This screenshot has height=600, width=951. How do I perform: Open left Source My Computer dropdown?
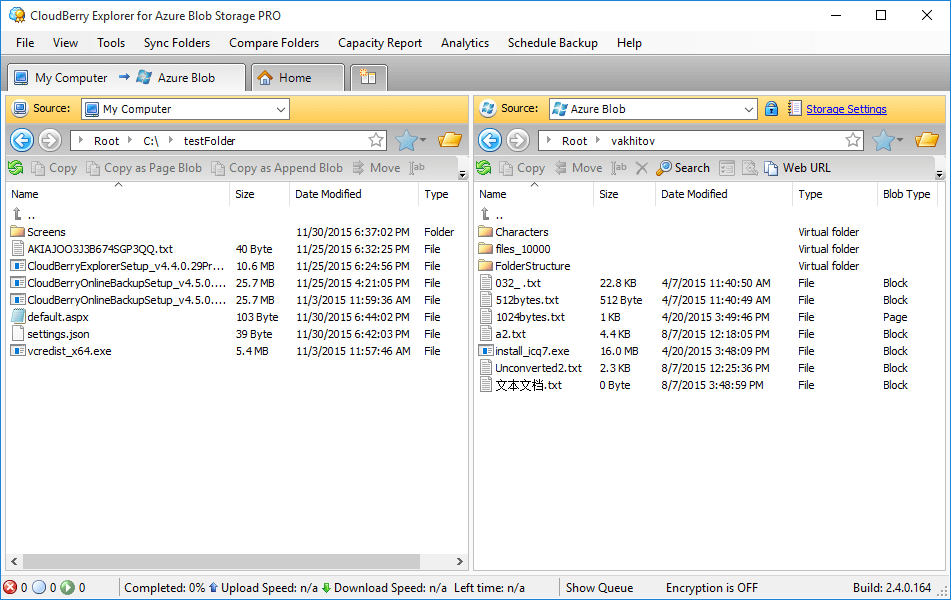pos(281,109)
